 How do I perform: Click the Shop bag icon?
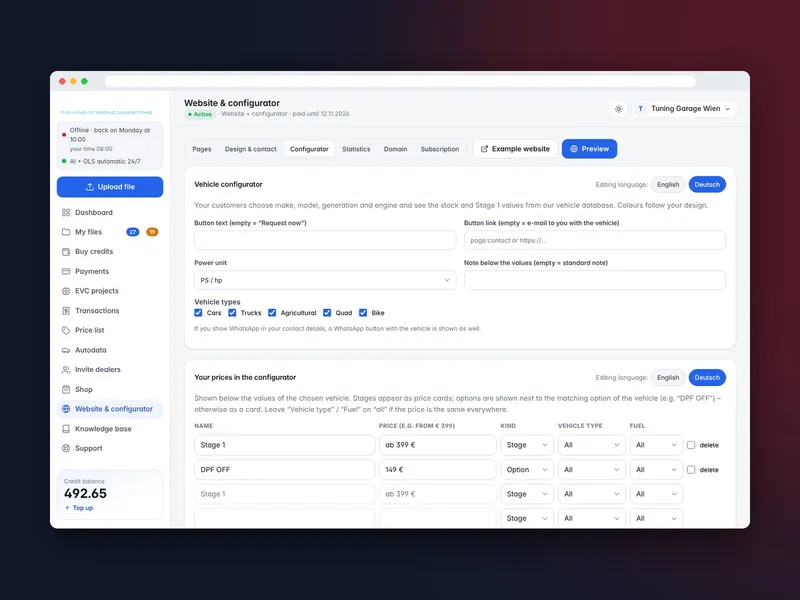pyautogui.click(x=66, y=389)
